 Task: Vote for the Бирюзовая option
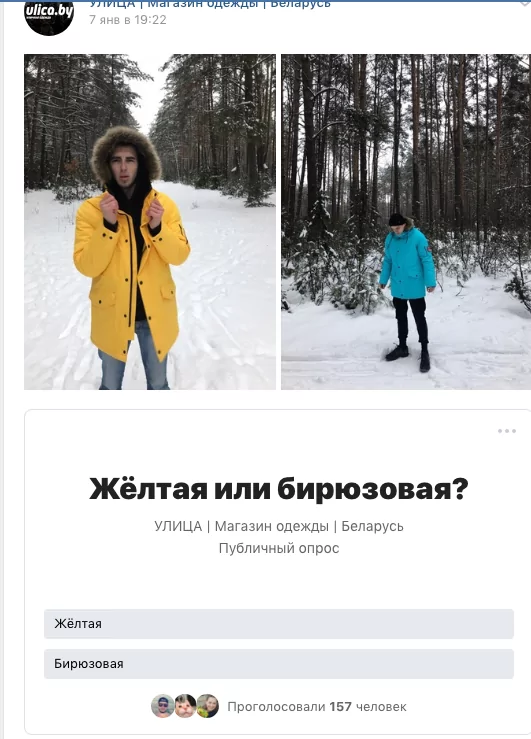278,664
